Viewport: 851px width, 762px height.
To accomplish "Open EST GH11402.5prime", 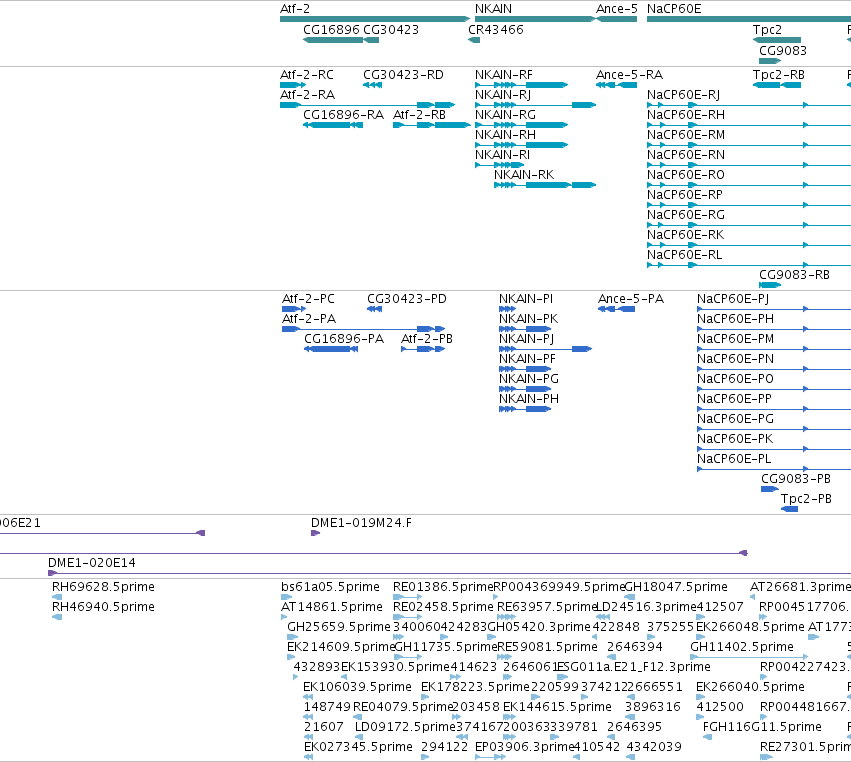I will pos(748,657).
